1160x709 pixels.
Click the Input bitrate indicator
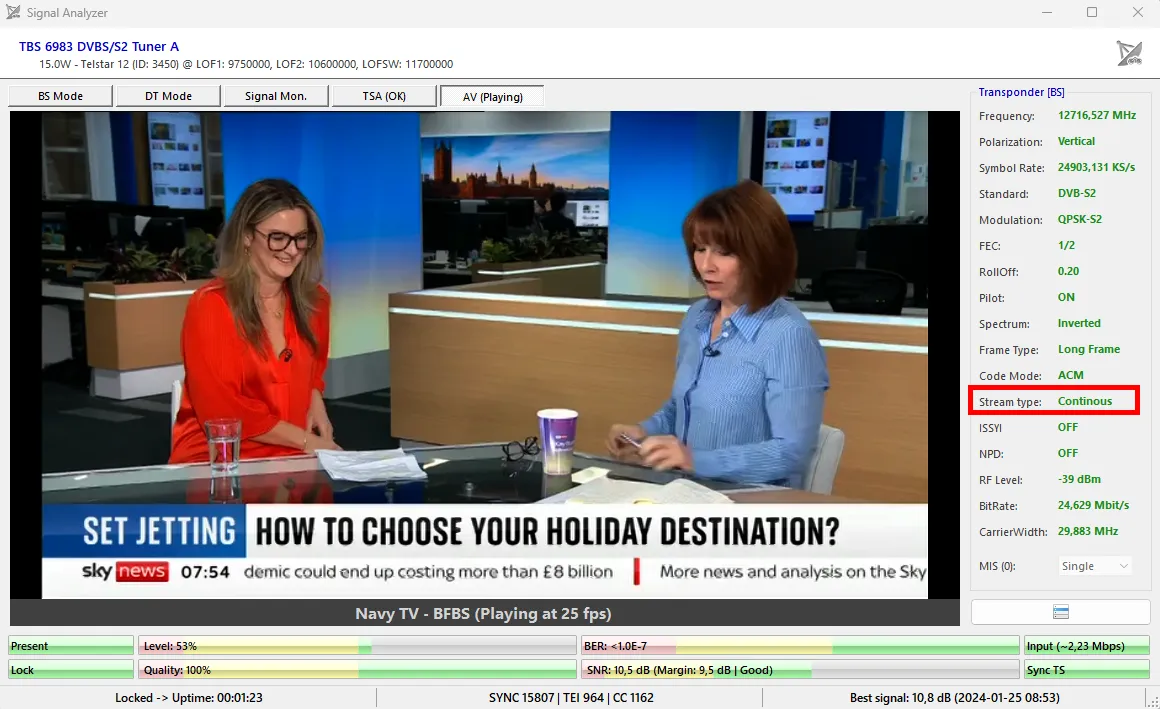pyautogui.click(x=1086, y=646)
